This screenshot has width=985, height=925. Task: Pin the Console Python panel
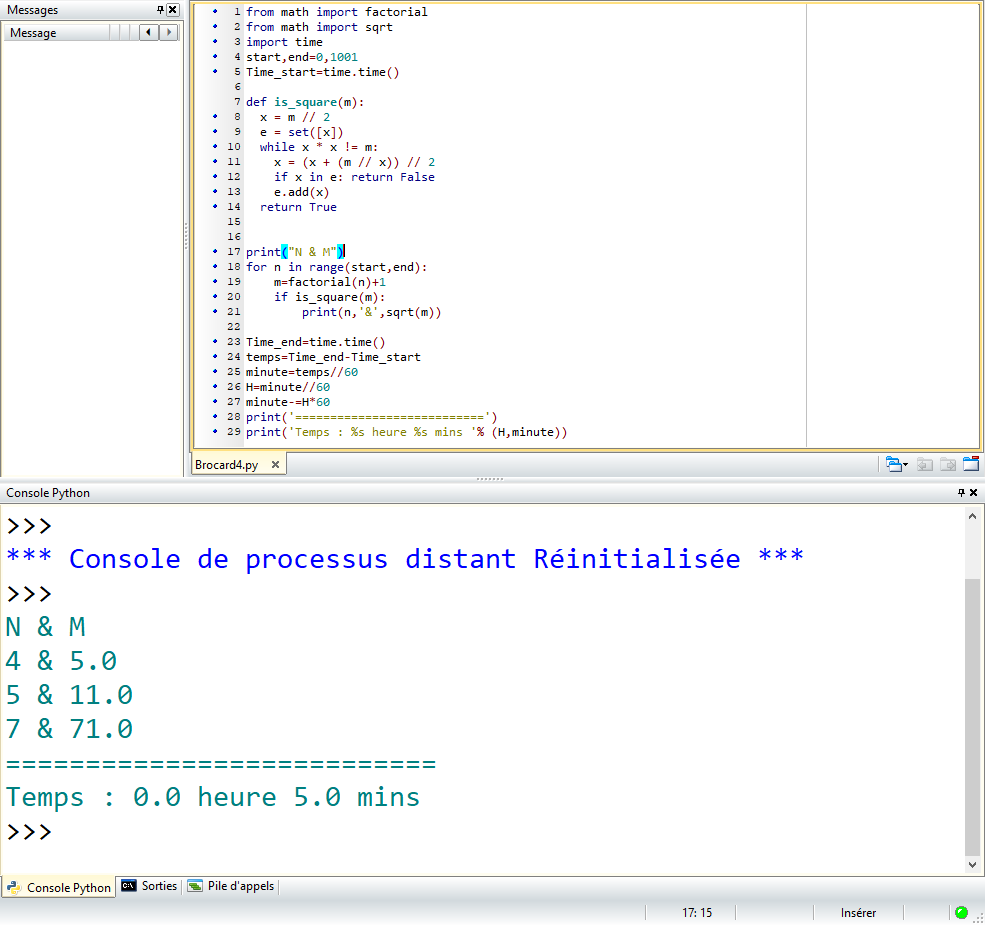click(x=961, y=493)
